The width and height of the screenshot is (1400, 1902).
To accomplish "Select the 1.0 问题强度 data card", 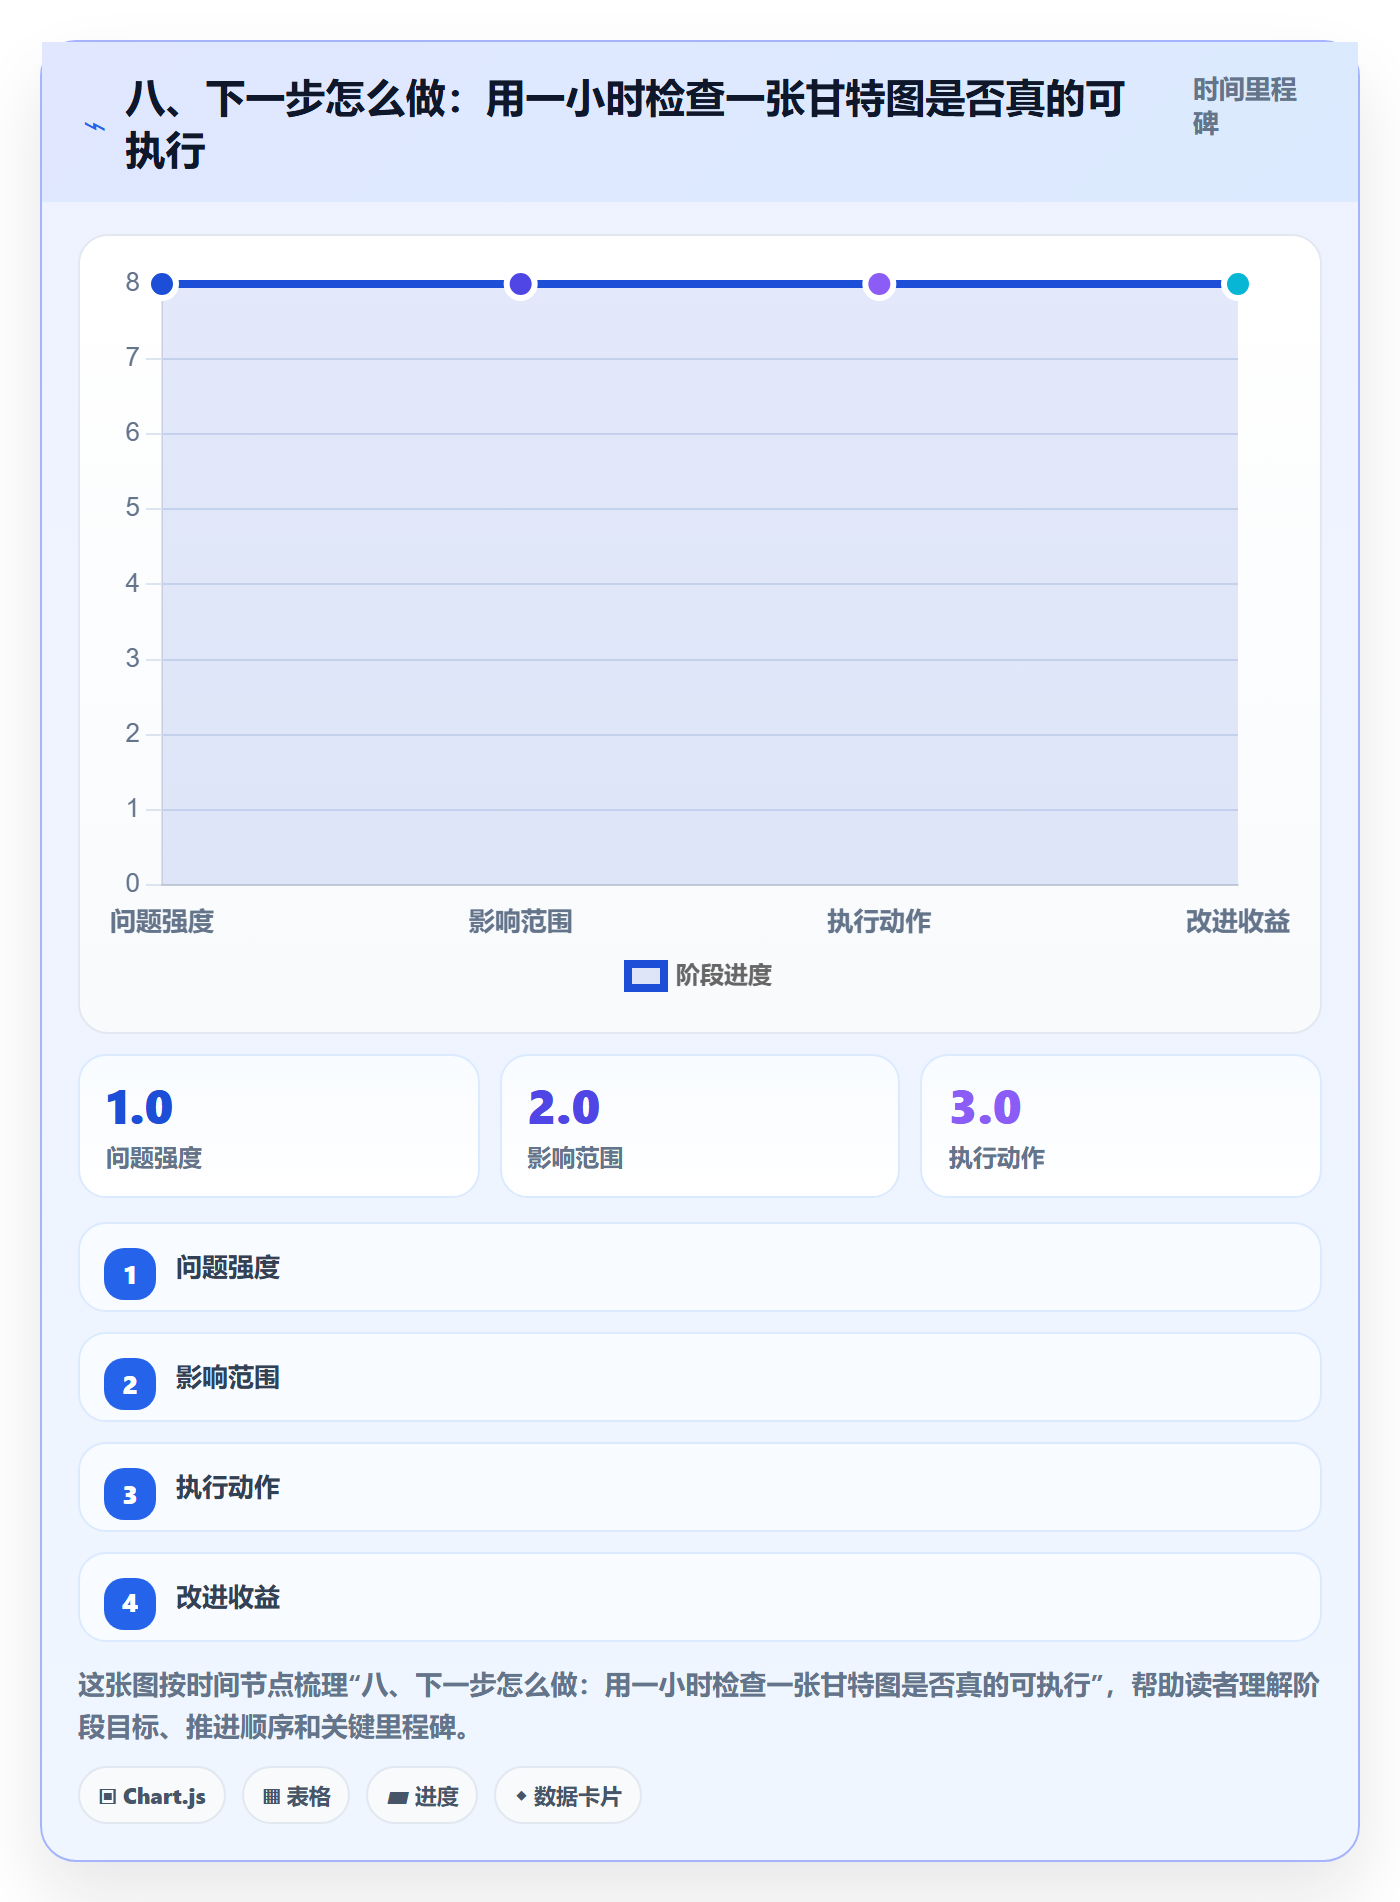I will (279, 1126).
